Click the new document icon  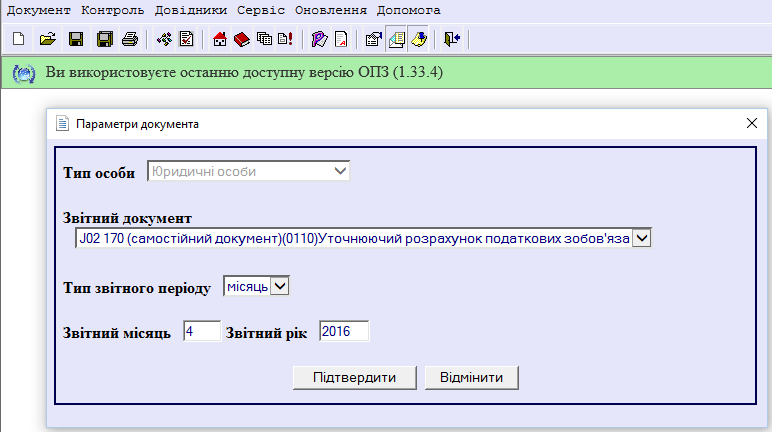click(17, 40)
